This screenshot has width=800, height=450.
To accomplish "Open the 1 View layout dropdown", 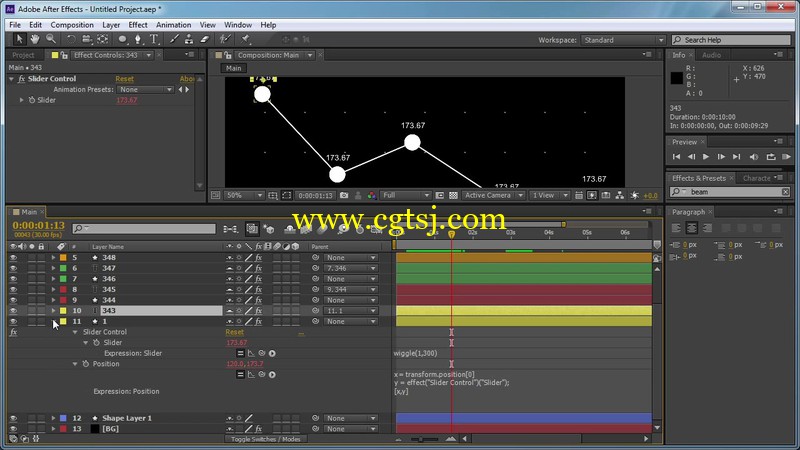I will (x=549, y=195).
